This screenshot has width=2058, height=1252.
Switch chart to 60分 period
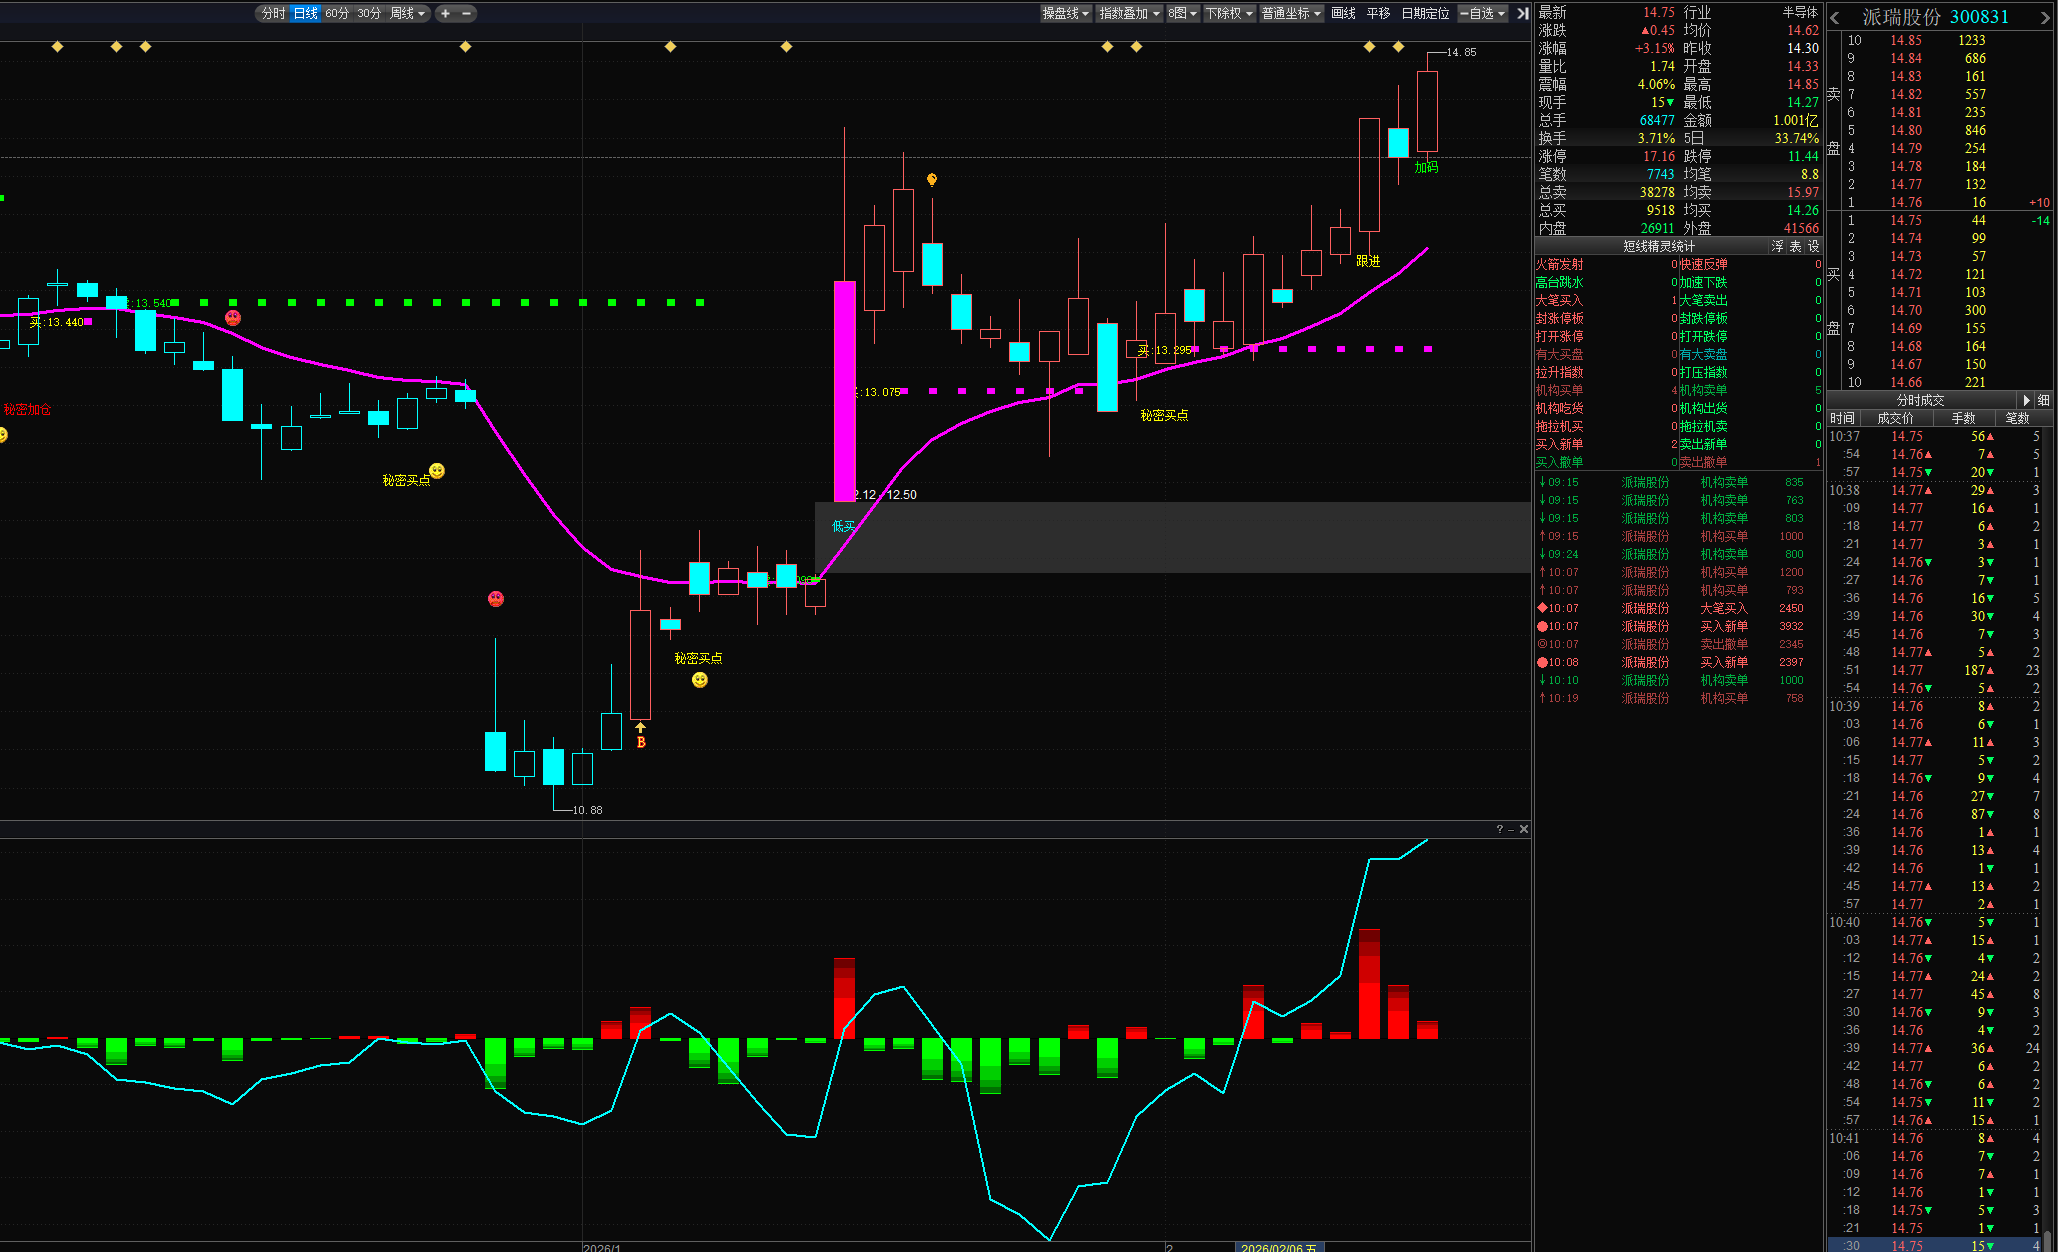pyautogui.click(x=337, y=13)
